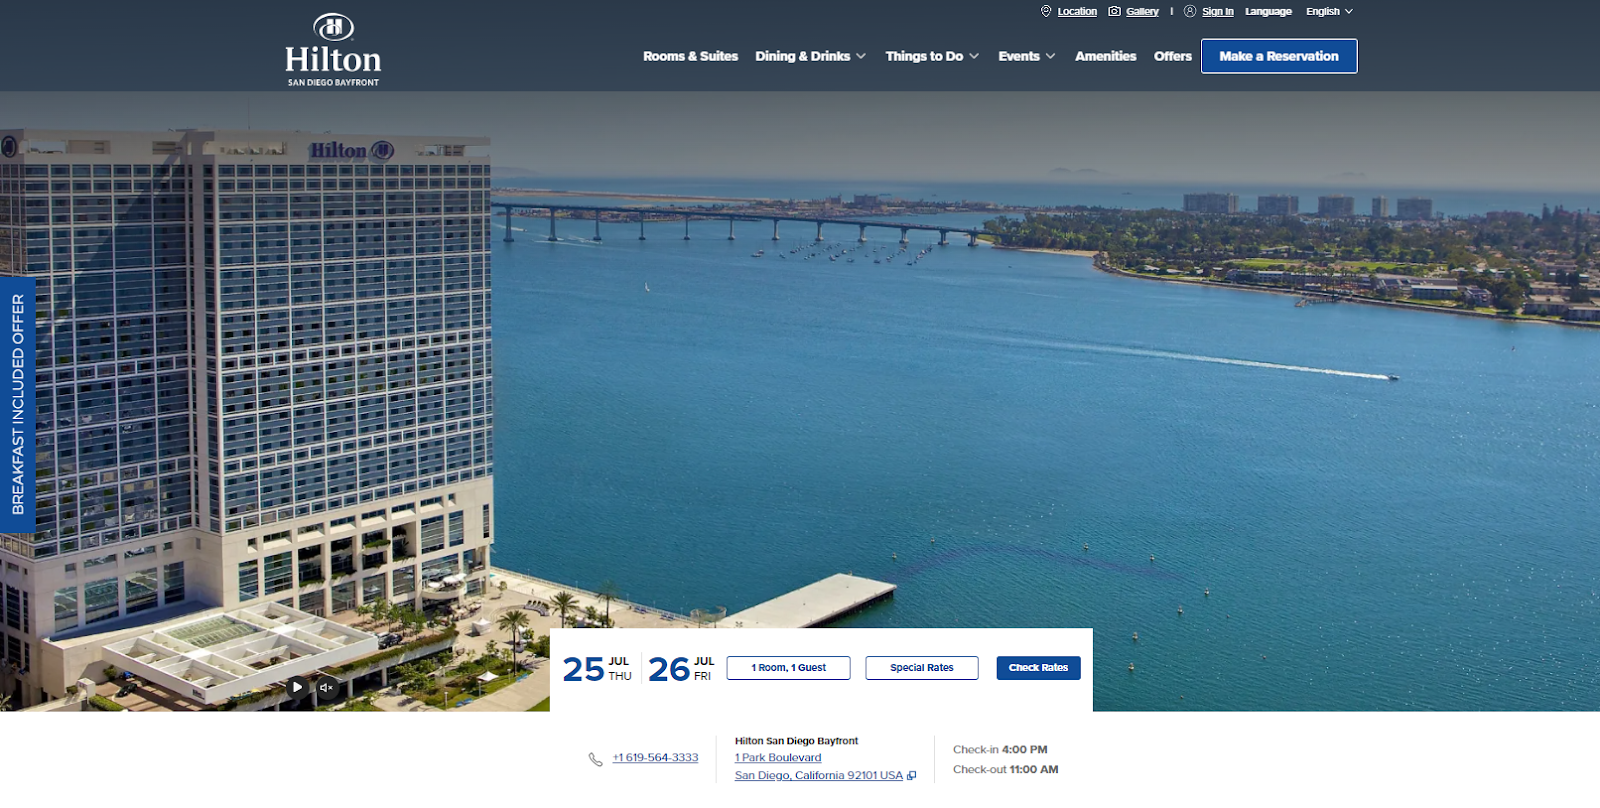Screen dimensions: 1600x808
Task: Expand the Dining & Drinks menu
Action: [x=810, y=56]
